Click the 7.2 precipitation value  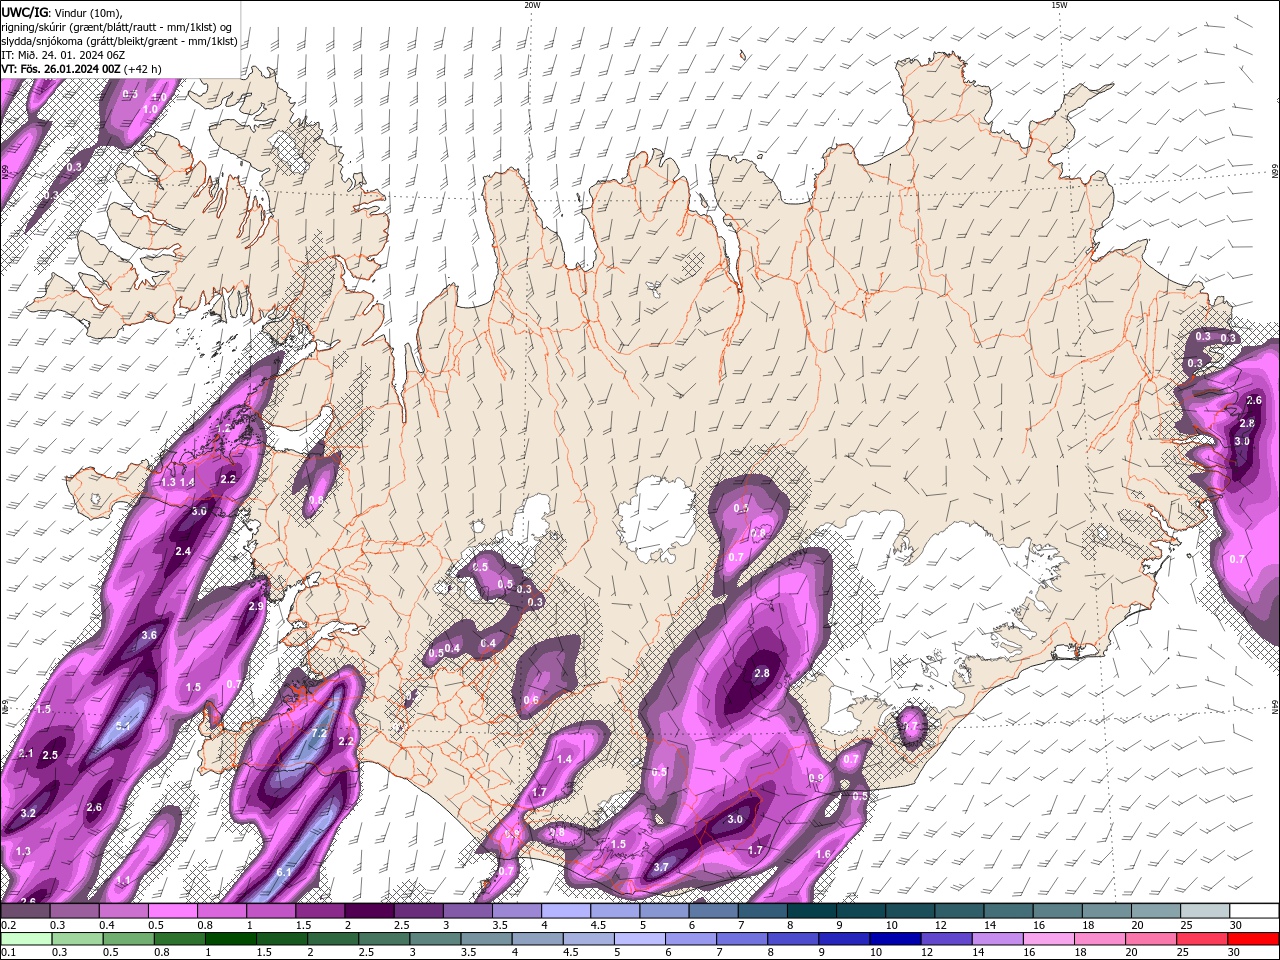click(x=320, y=733)
